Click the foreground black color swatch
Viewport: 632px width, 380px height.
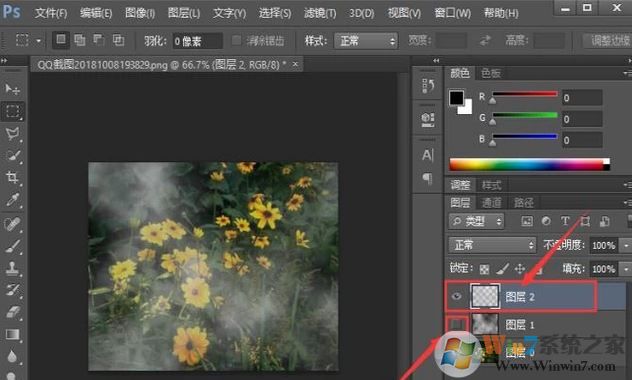[x=456, y=98]
